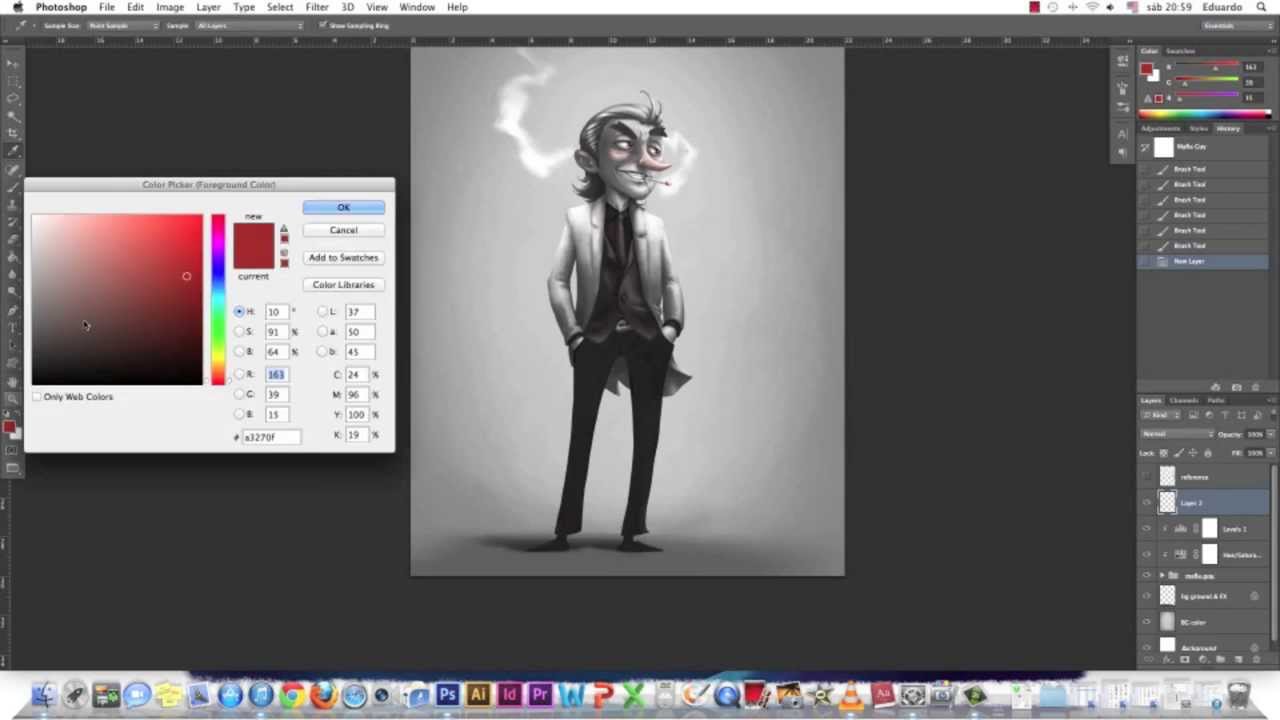Open the Fill slider dropdown arrow
The width and height of the screenshot is (1280, 720).
[x=1271, y=452]
